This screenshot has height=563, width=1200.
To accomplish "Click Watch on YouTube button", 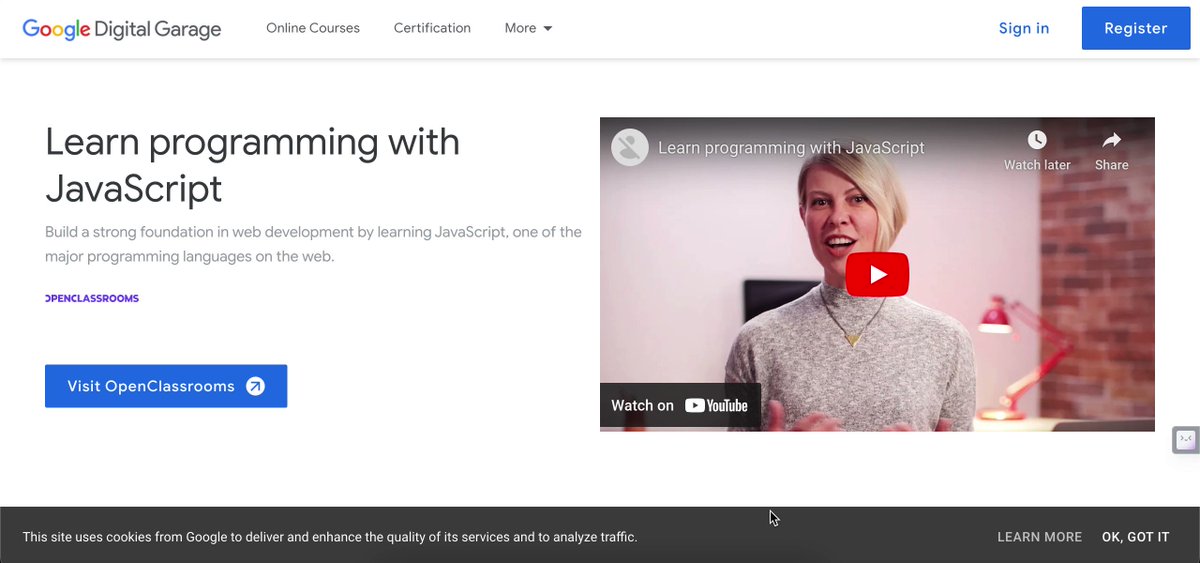I will pyautogui.click(x=680, y=405).
